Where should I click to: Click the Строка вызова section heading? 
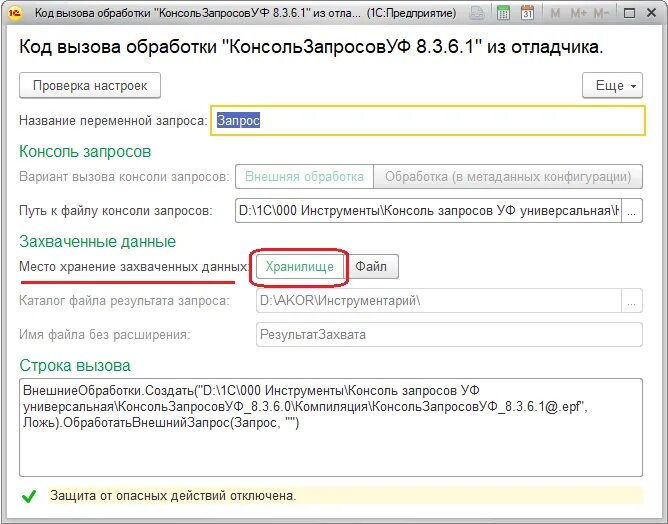coord(75,366)
